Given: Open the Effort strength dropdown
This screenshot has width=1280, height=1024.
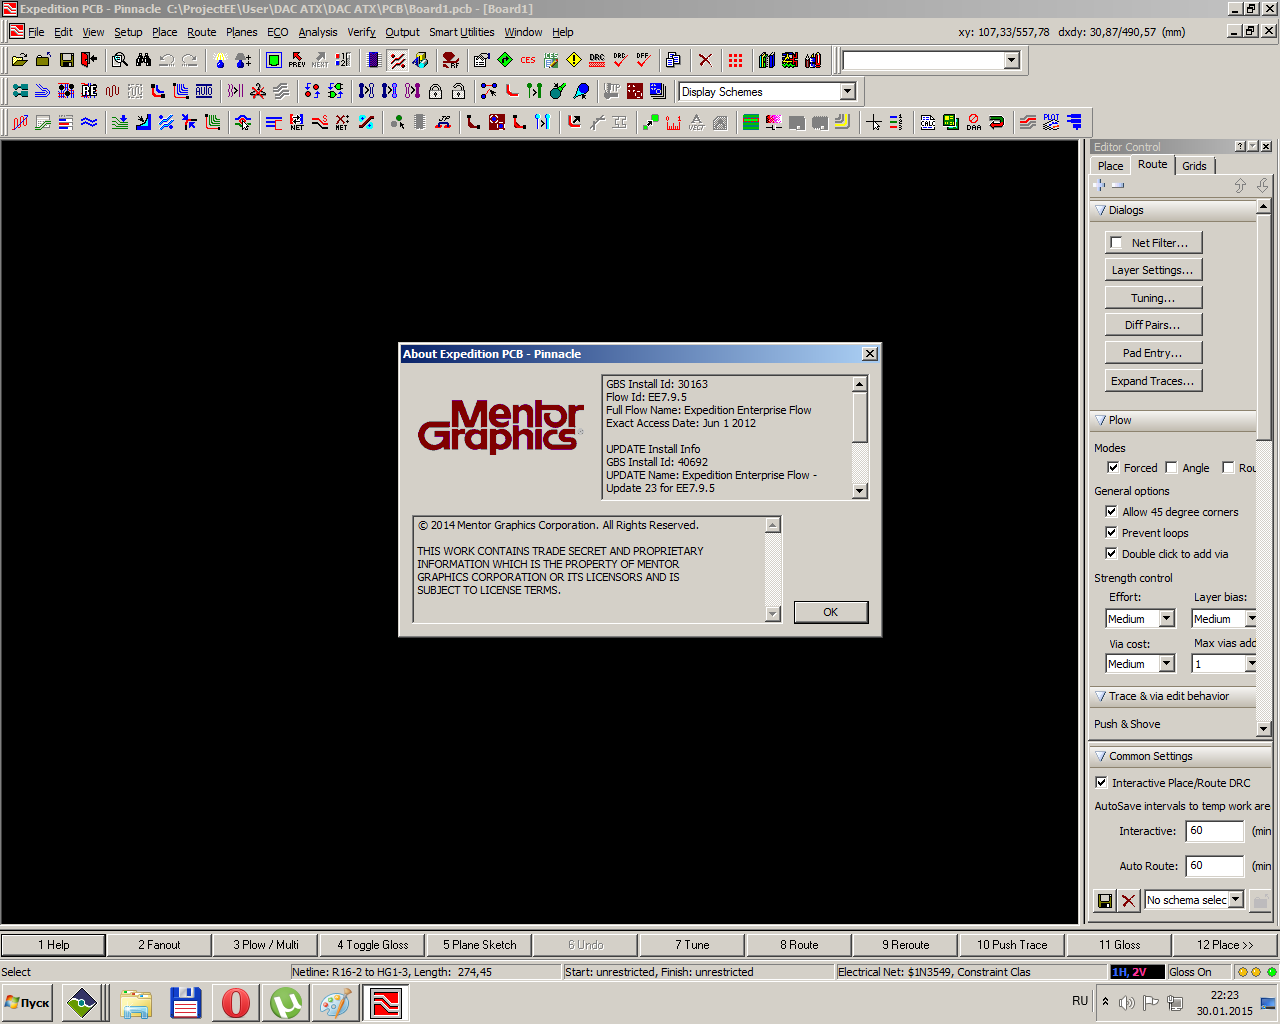Looking at the screenshot, I should 1166,619.
